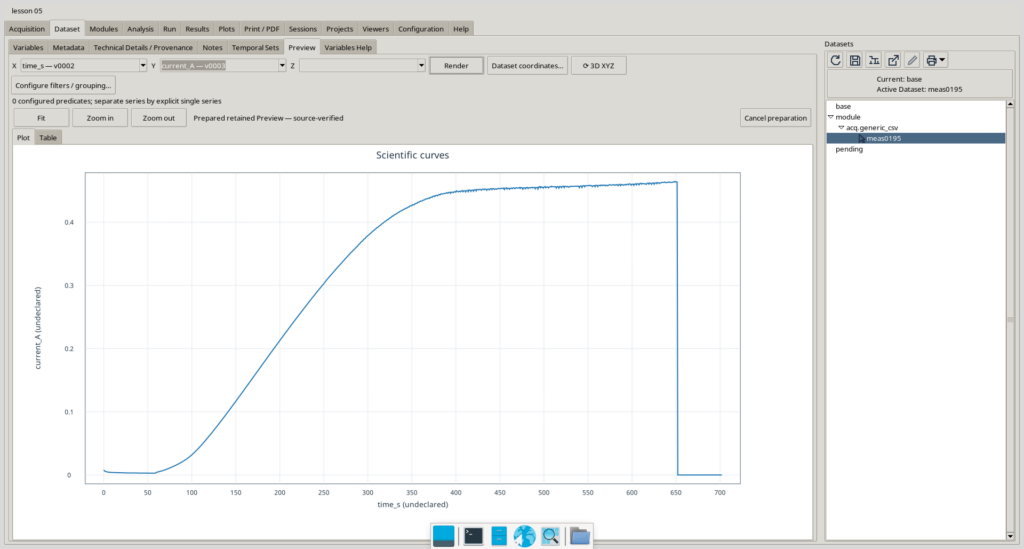Image resolution: width=1024 pixels, height=549 pixels.
Task: Select the Plot view tab
Action: pyautogui.click(x=24, y=138)
